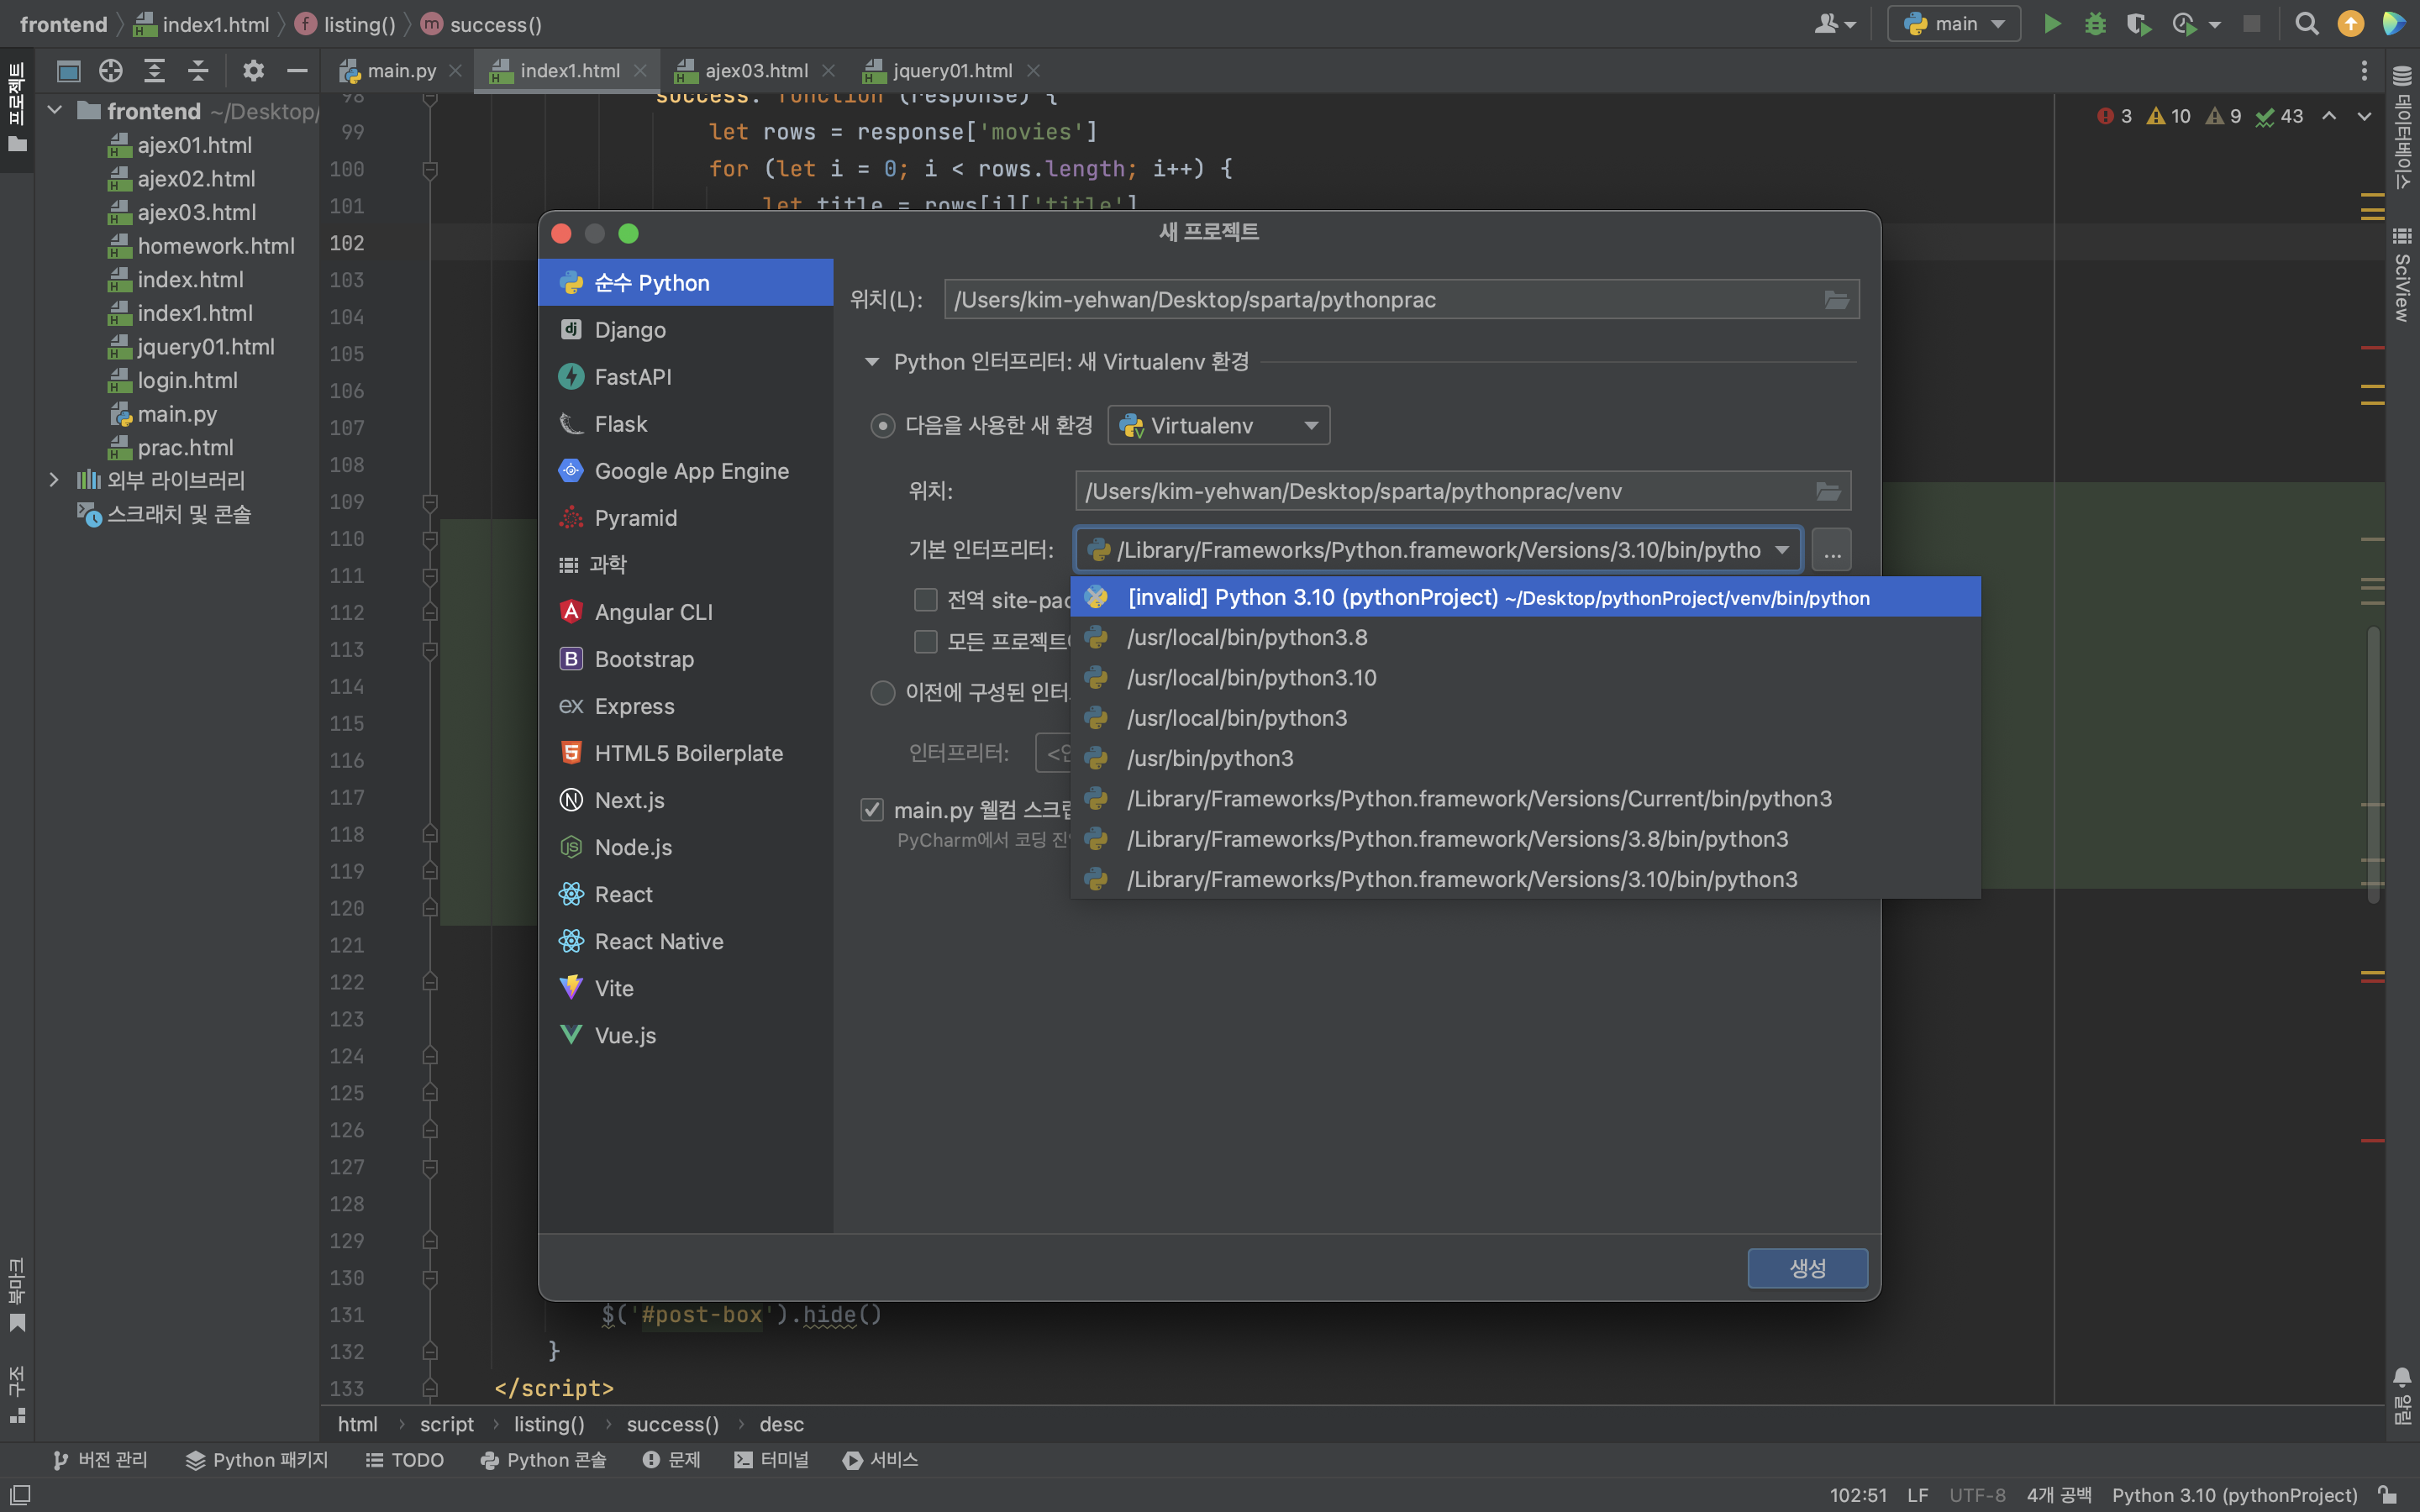Select Flask project type
Viewport: 2420px width, 1512px height.
(x=686, y=424)
